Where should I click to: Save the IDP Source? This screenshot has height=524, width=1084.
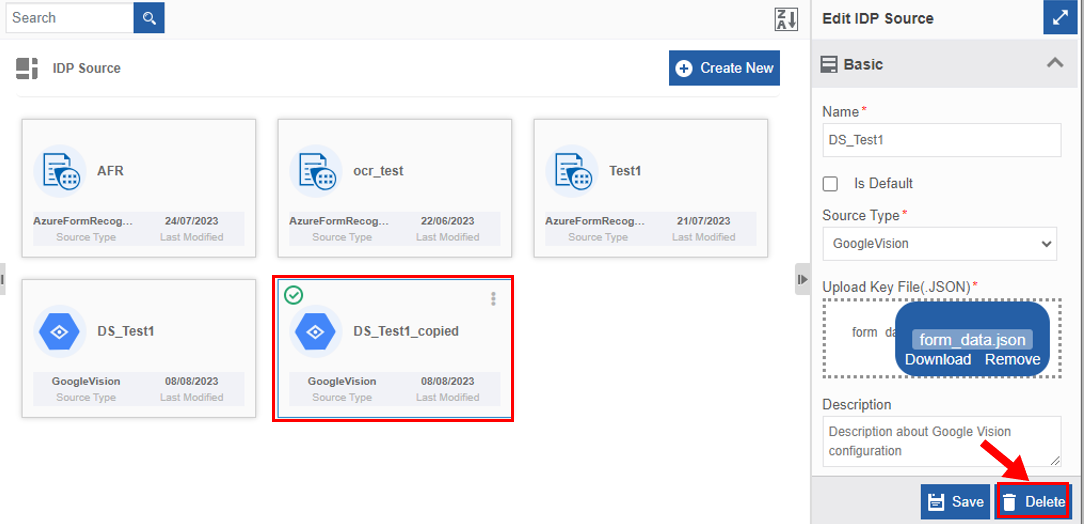[x=956, y=501]
